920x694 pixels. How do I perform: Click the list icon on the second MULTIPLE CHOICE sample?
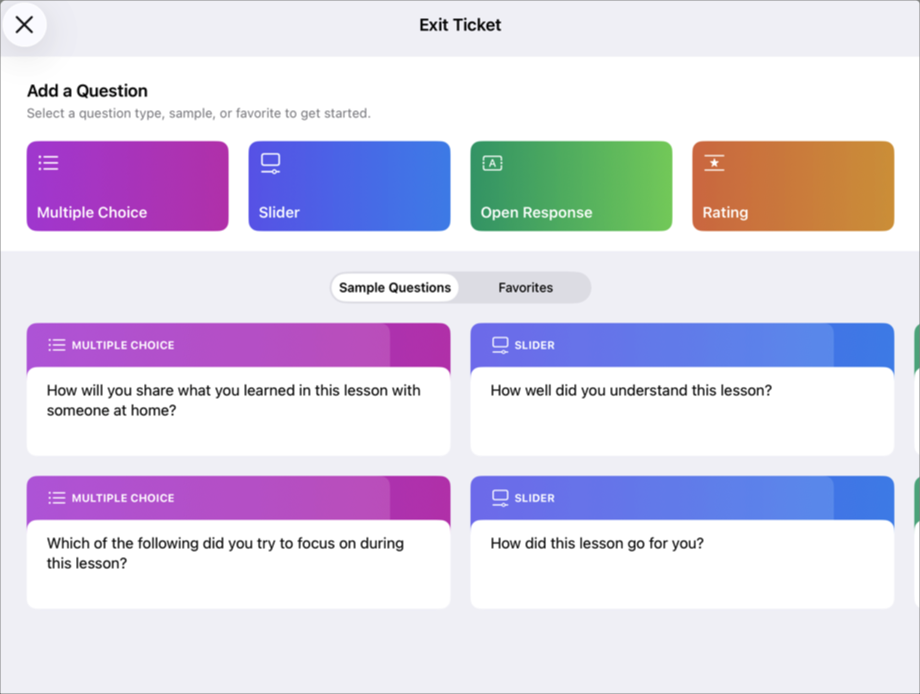point(58,497)
